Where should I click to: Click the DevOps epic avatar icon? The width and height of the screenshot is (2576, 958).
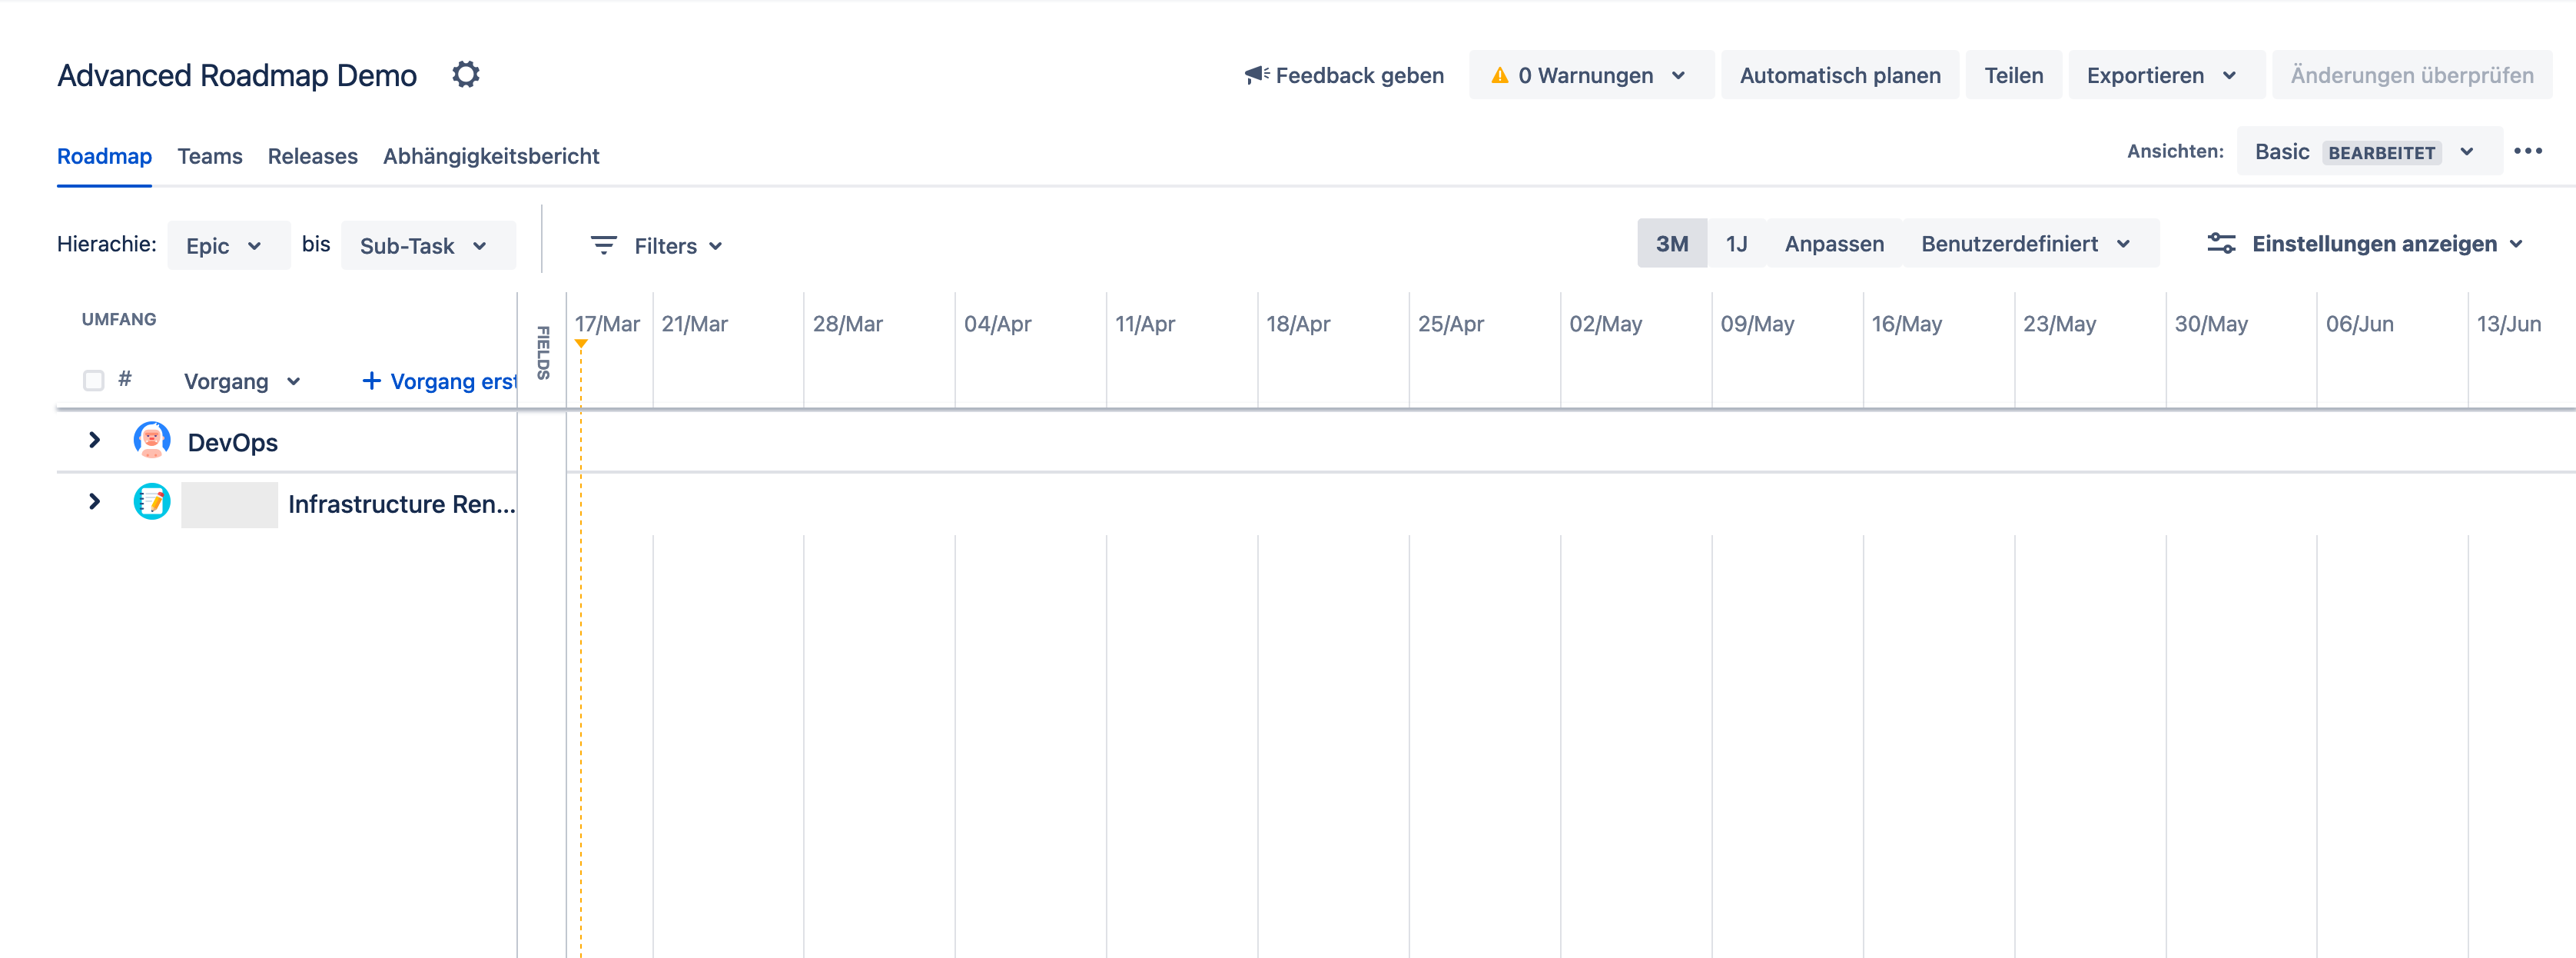coord(152,440)
